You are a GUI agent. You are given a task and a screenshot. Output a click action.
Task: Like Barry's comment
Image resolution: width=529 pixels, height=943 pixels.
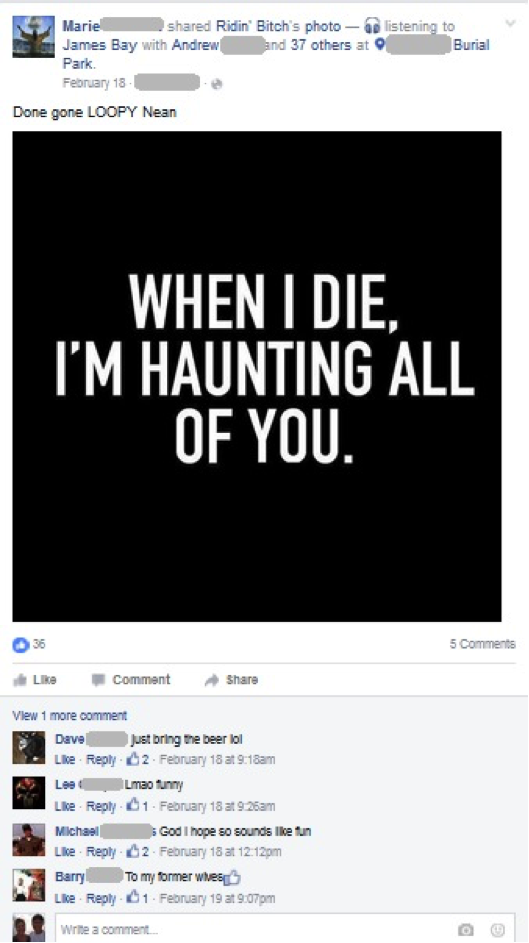pyautogui.click(x=64, y=898)
